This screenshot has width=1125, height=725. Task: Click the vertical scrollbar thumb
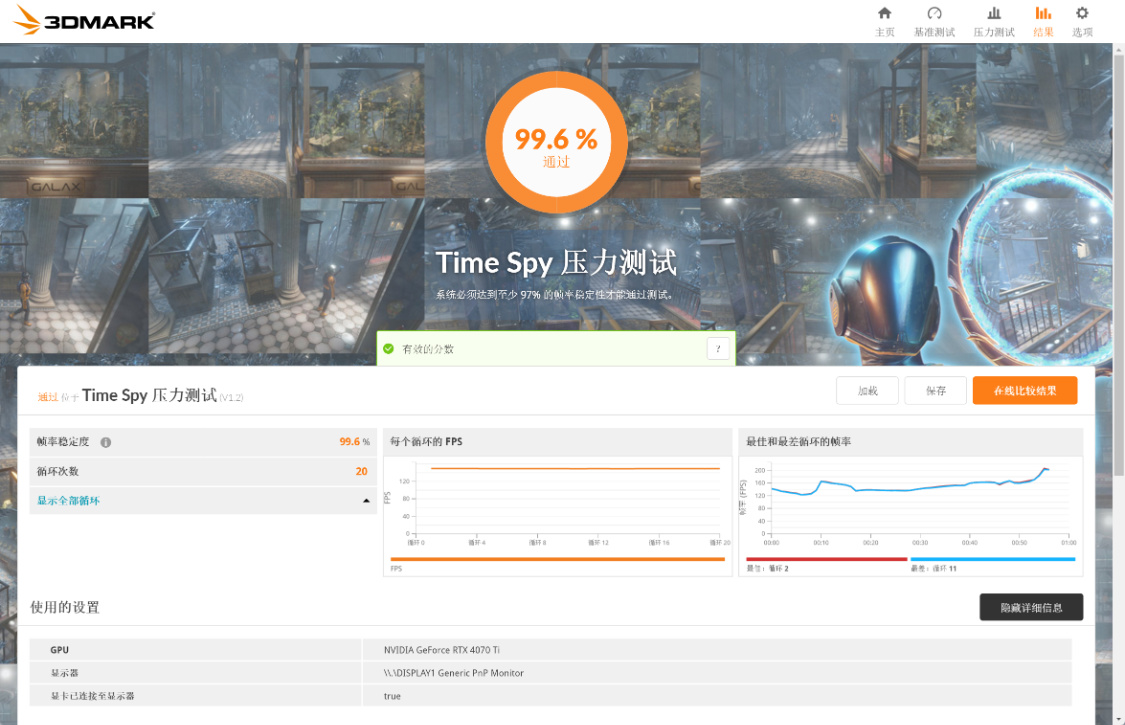pyautogui.click(x=1119, y=264)
